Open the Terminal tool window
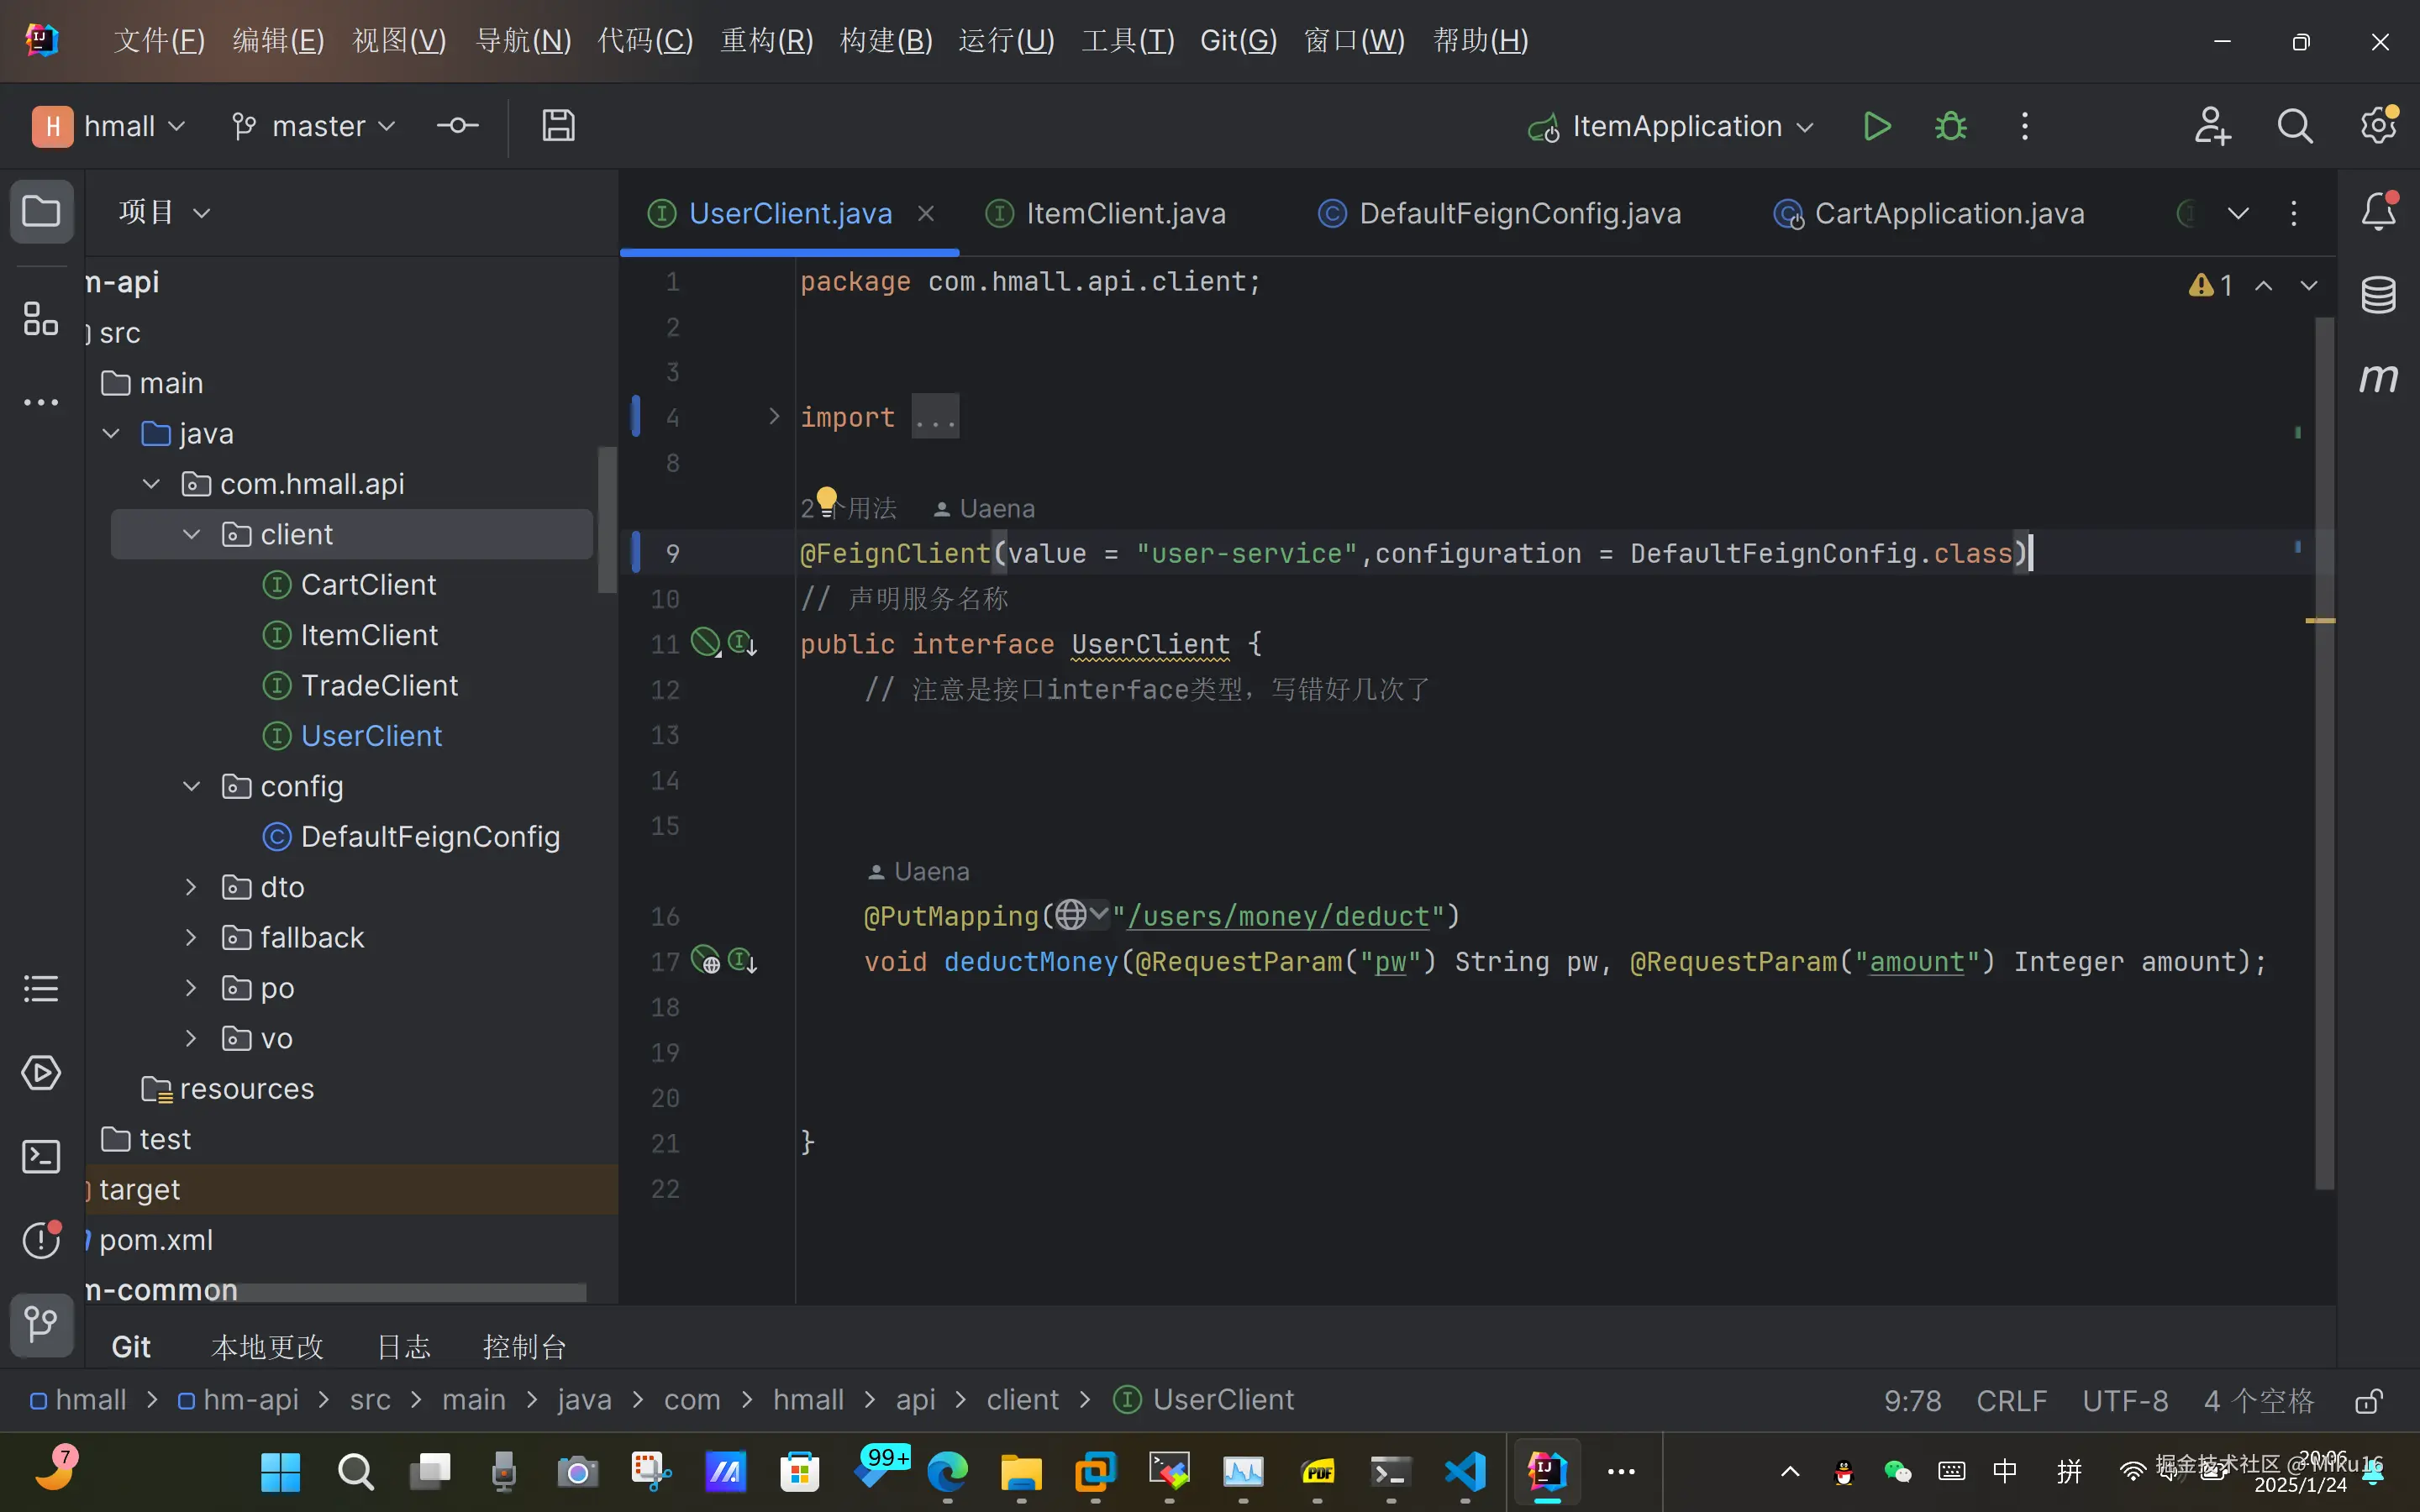This screenshot has width=2420, height=1512. (41, 1157)
